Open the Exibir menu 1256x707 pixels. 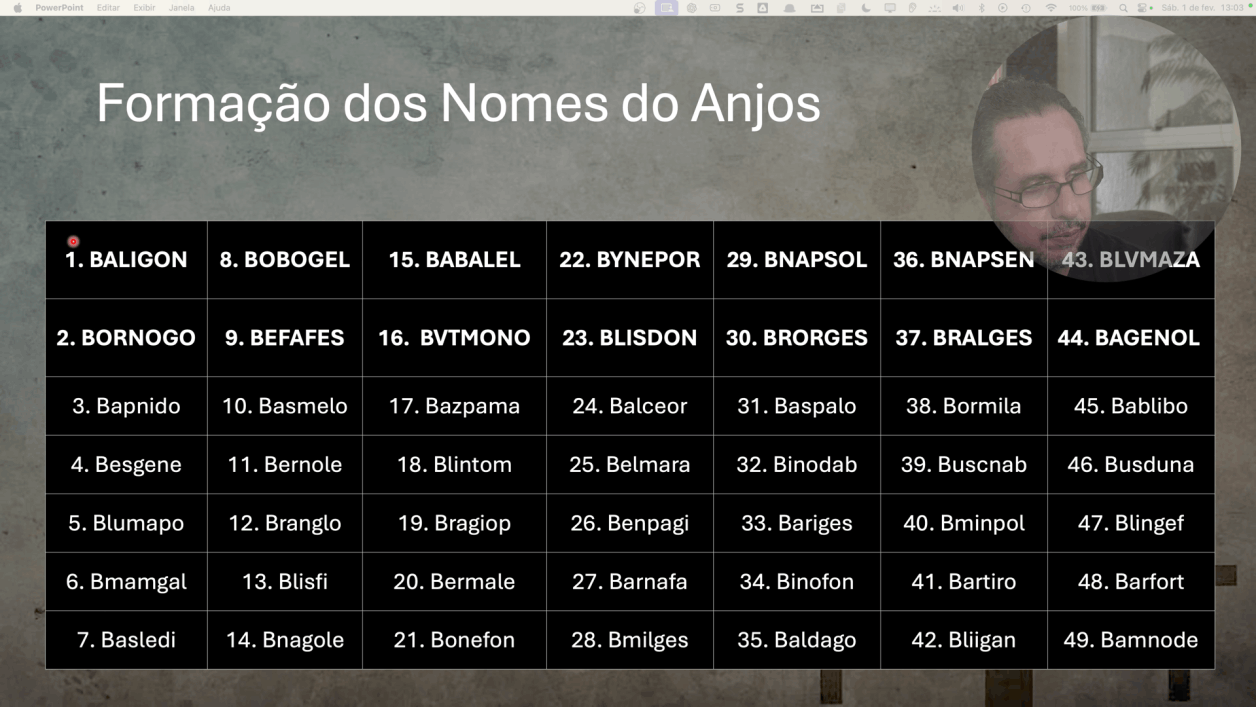coord(144,7)
